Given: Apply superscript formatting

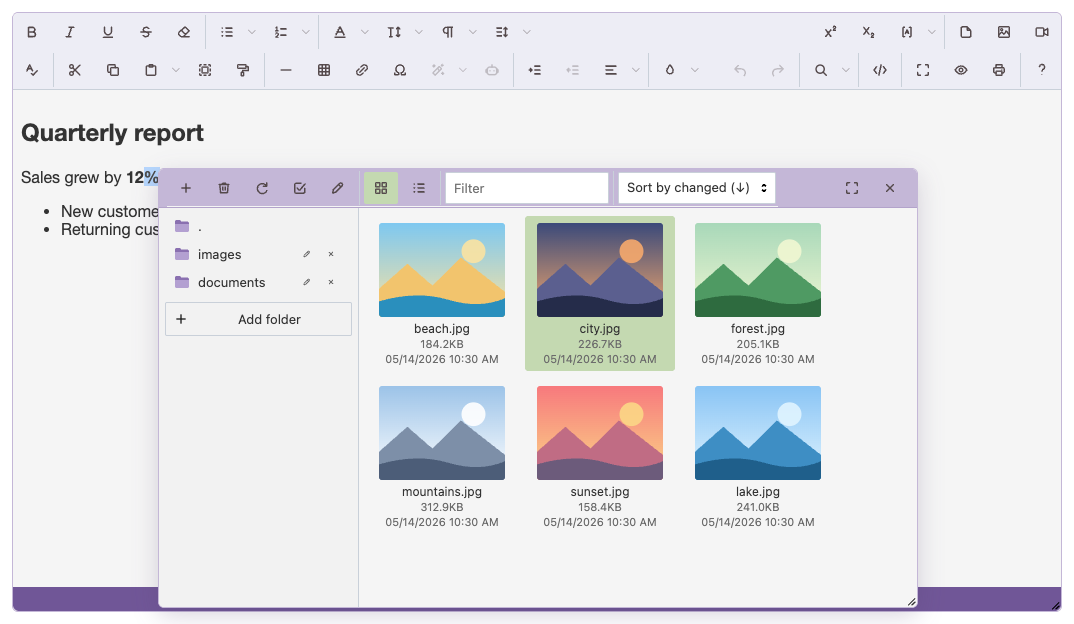Looking at the screenshot, I should coord(830,32).
